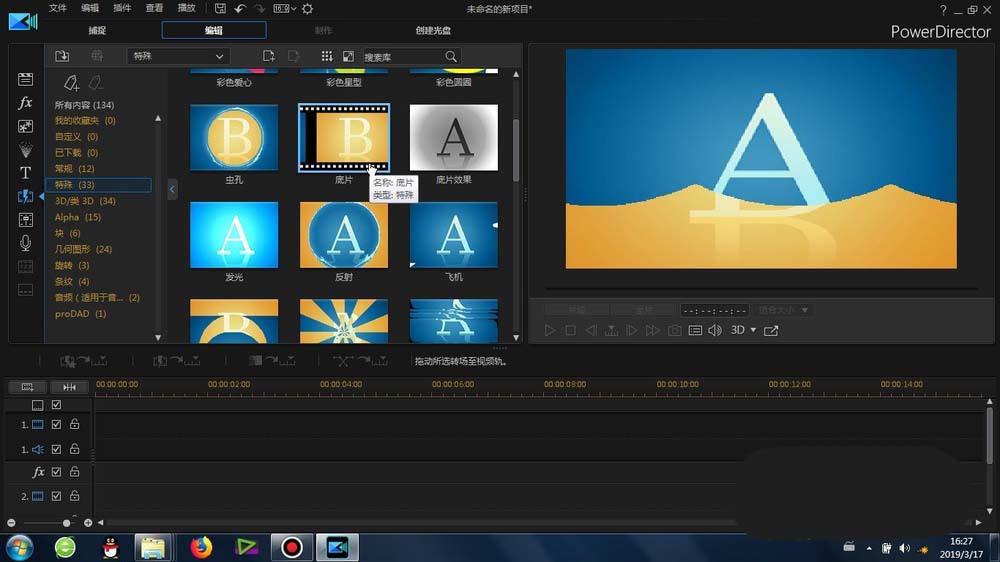This screenshot has height=562, width=1000.
Task: Collapse the category panel with arrow
Action: 172,189
